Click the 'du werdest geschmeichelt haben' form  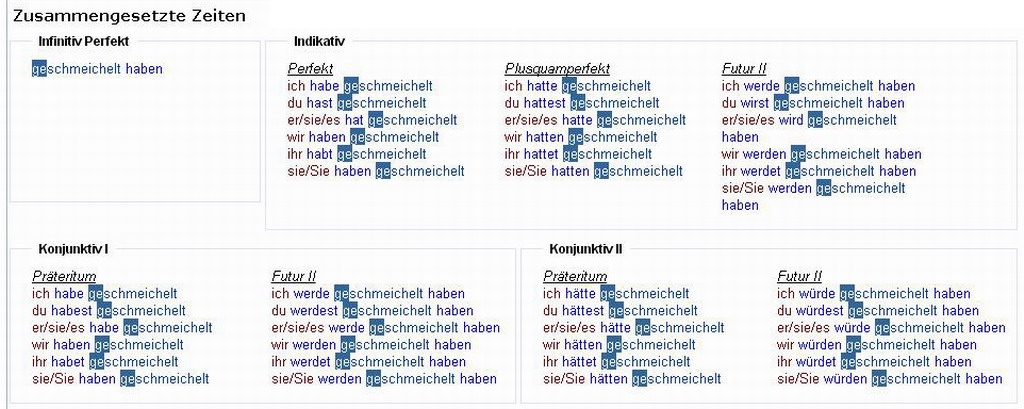pyautogui.click(x=372, y=311)
